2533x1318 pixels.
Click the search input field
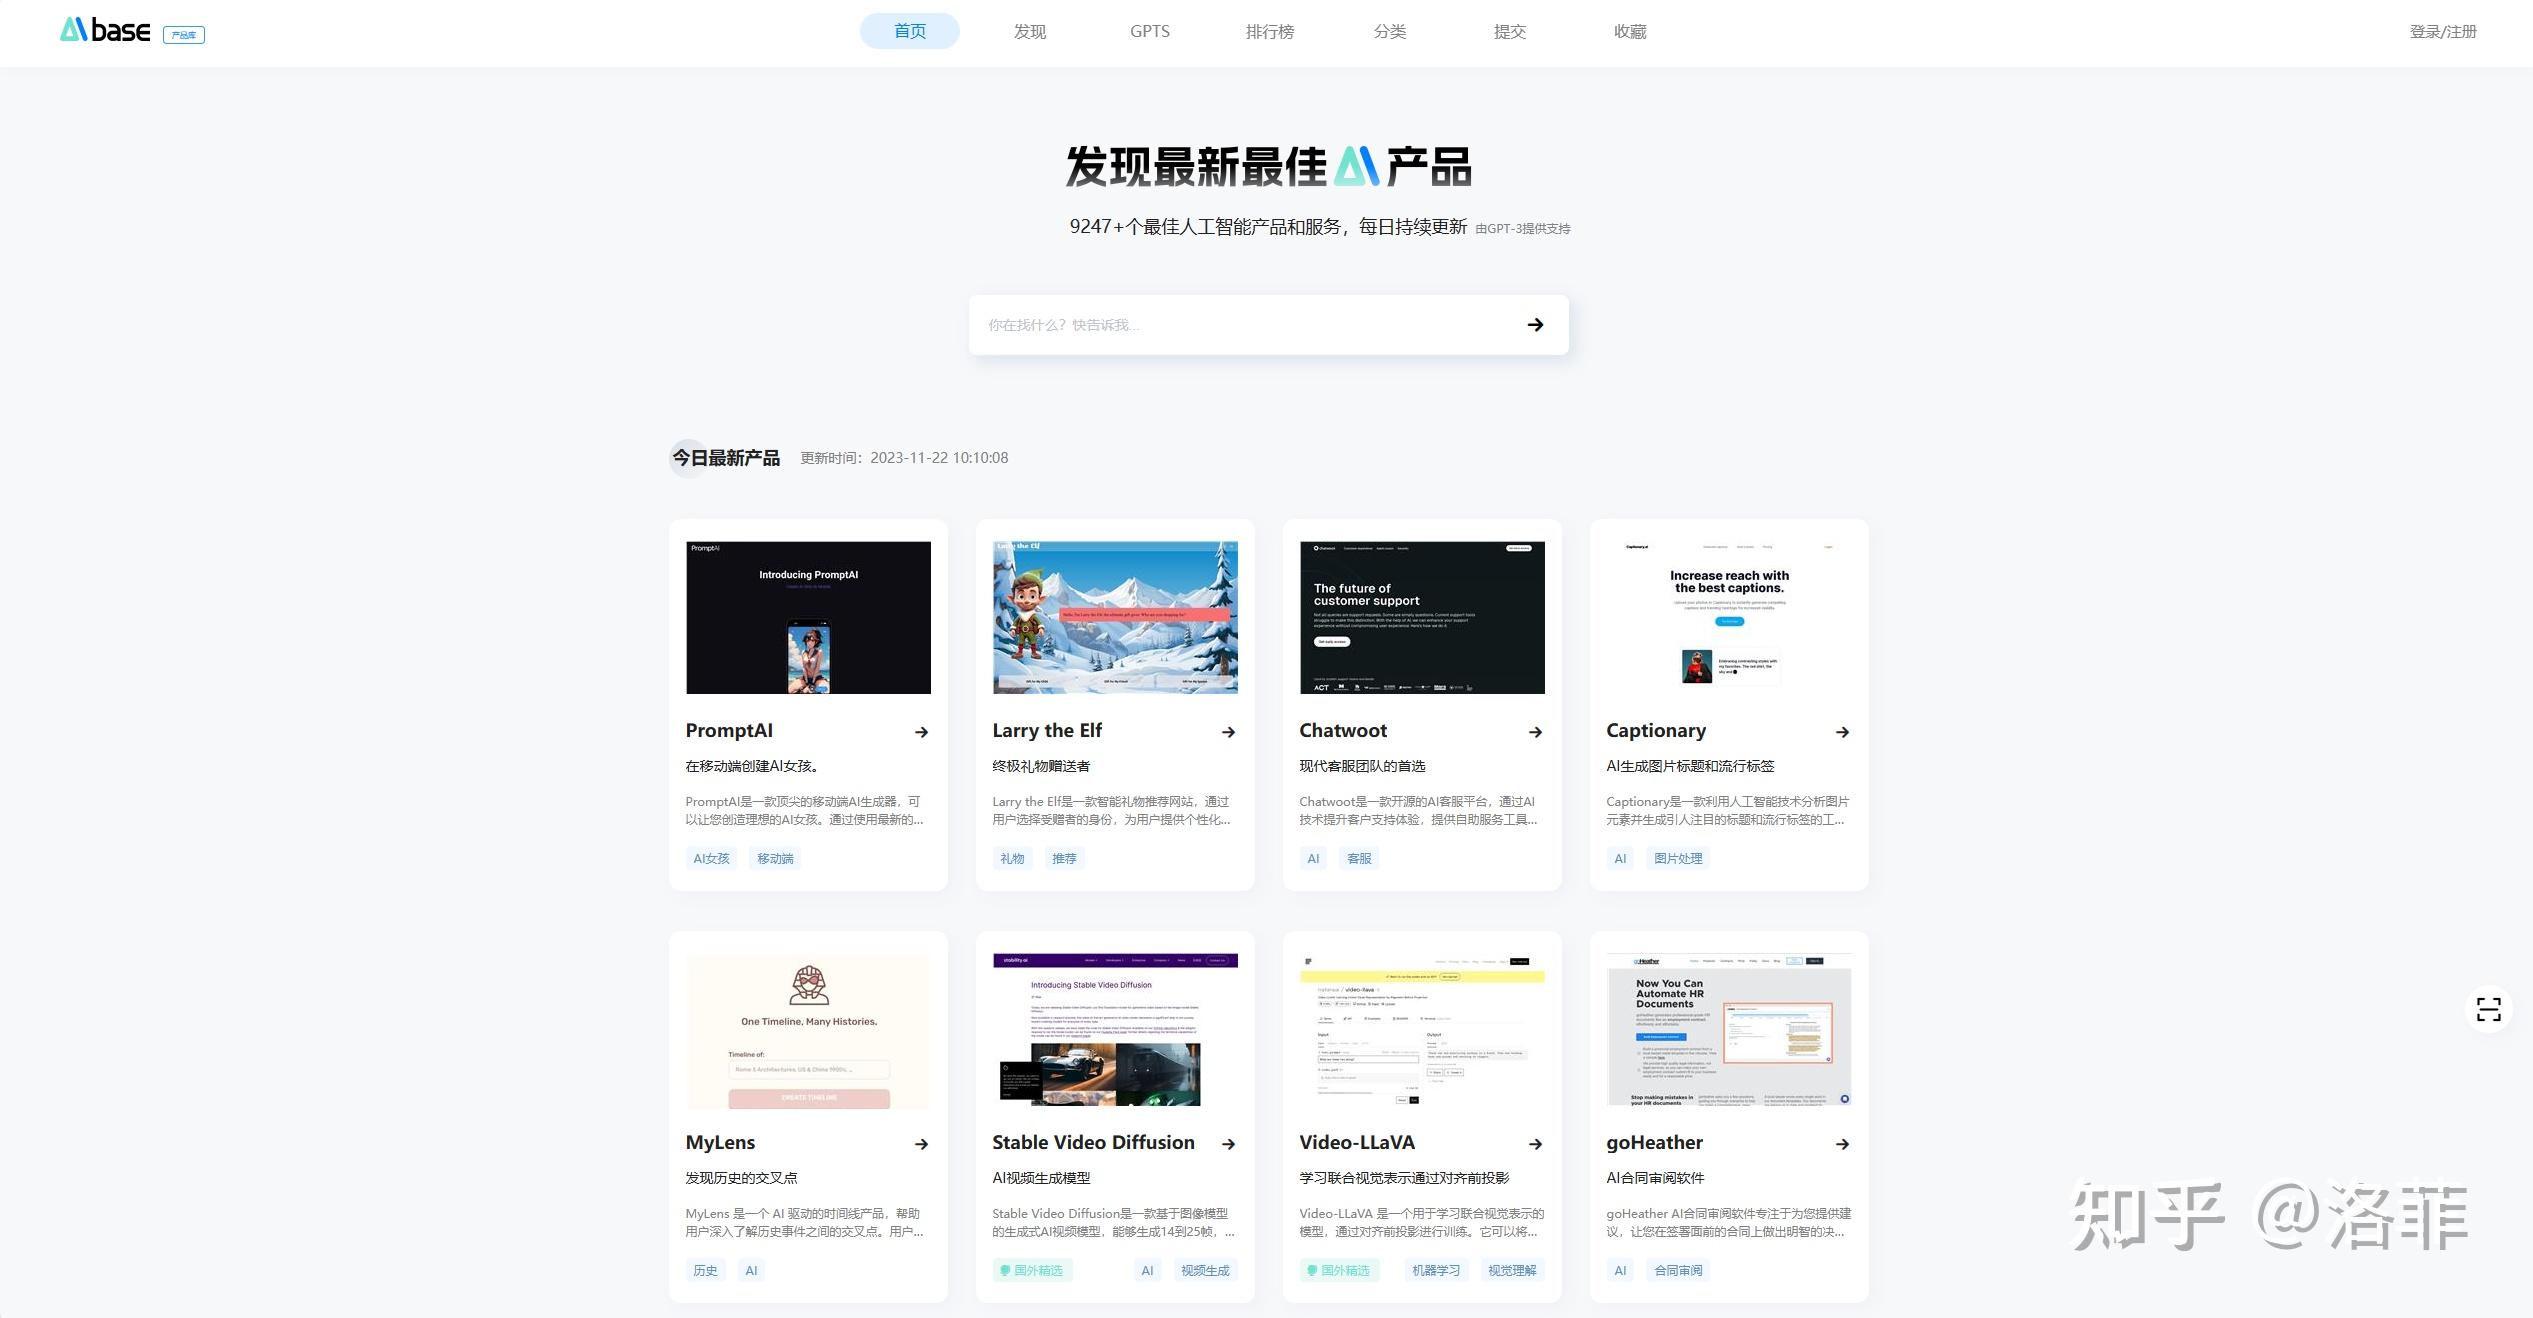tap(1240, 325)
